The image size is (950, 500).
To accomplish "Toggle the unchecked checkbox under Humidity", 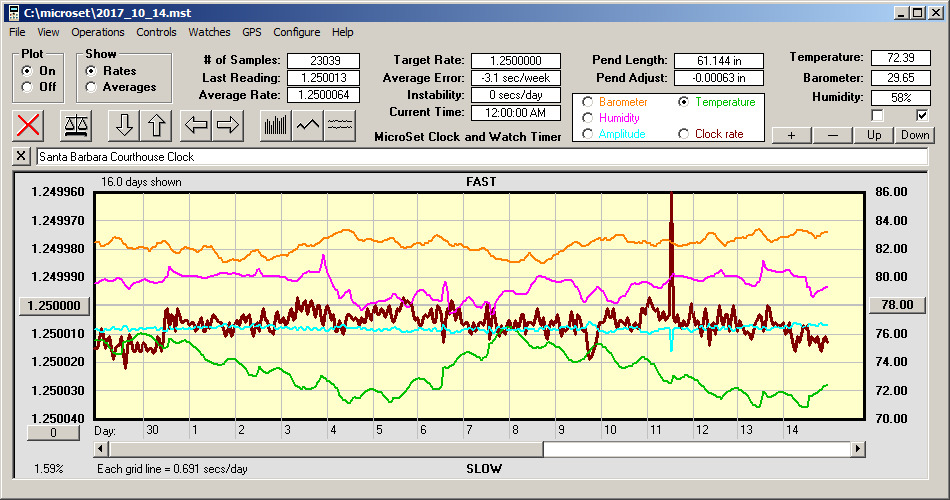I will tap(877, 115).
